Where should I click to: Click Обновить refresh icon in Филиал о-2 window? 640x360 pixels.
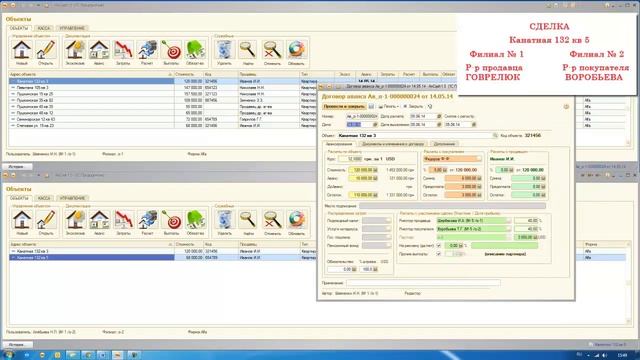(296, 220)
